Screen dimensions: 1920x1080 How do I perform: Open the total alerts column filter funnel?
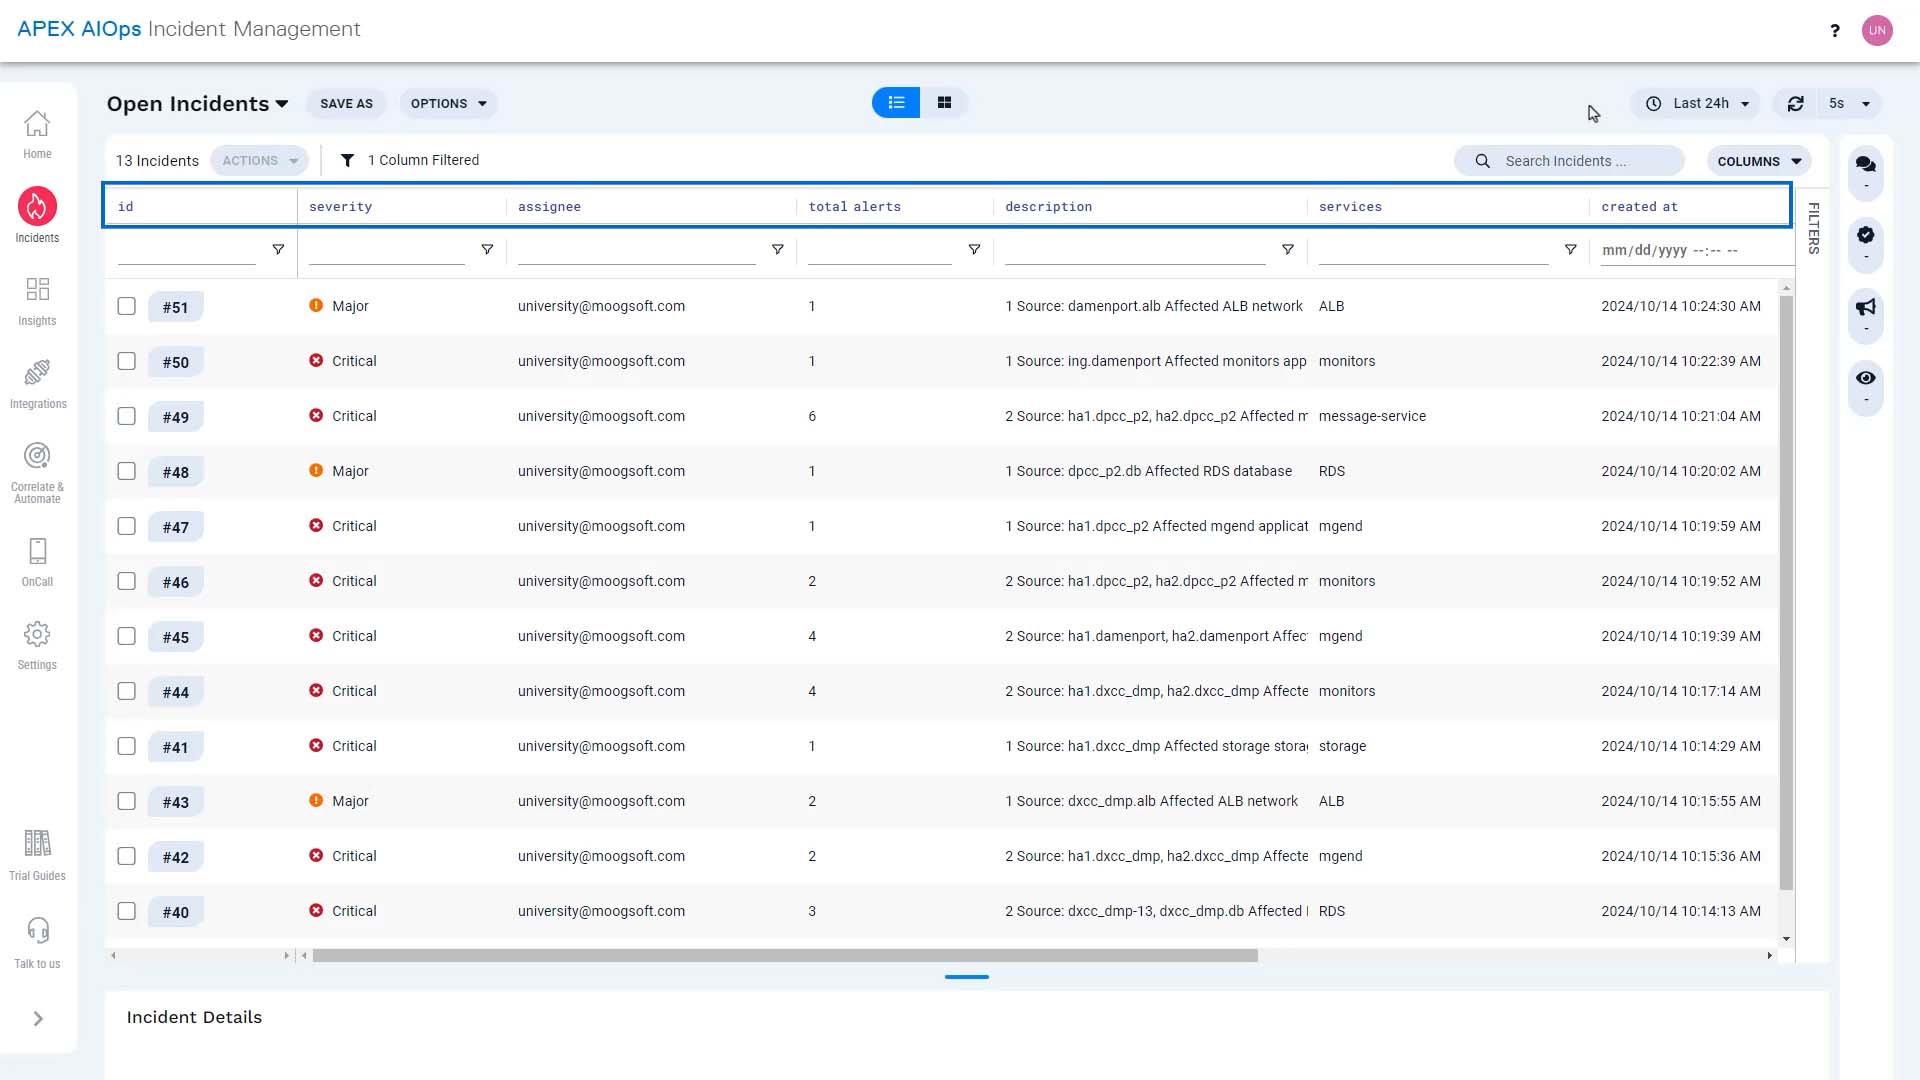974,250
